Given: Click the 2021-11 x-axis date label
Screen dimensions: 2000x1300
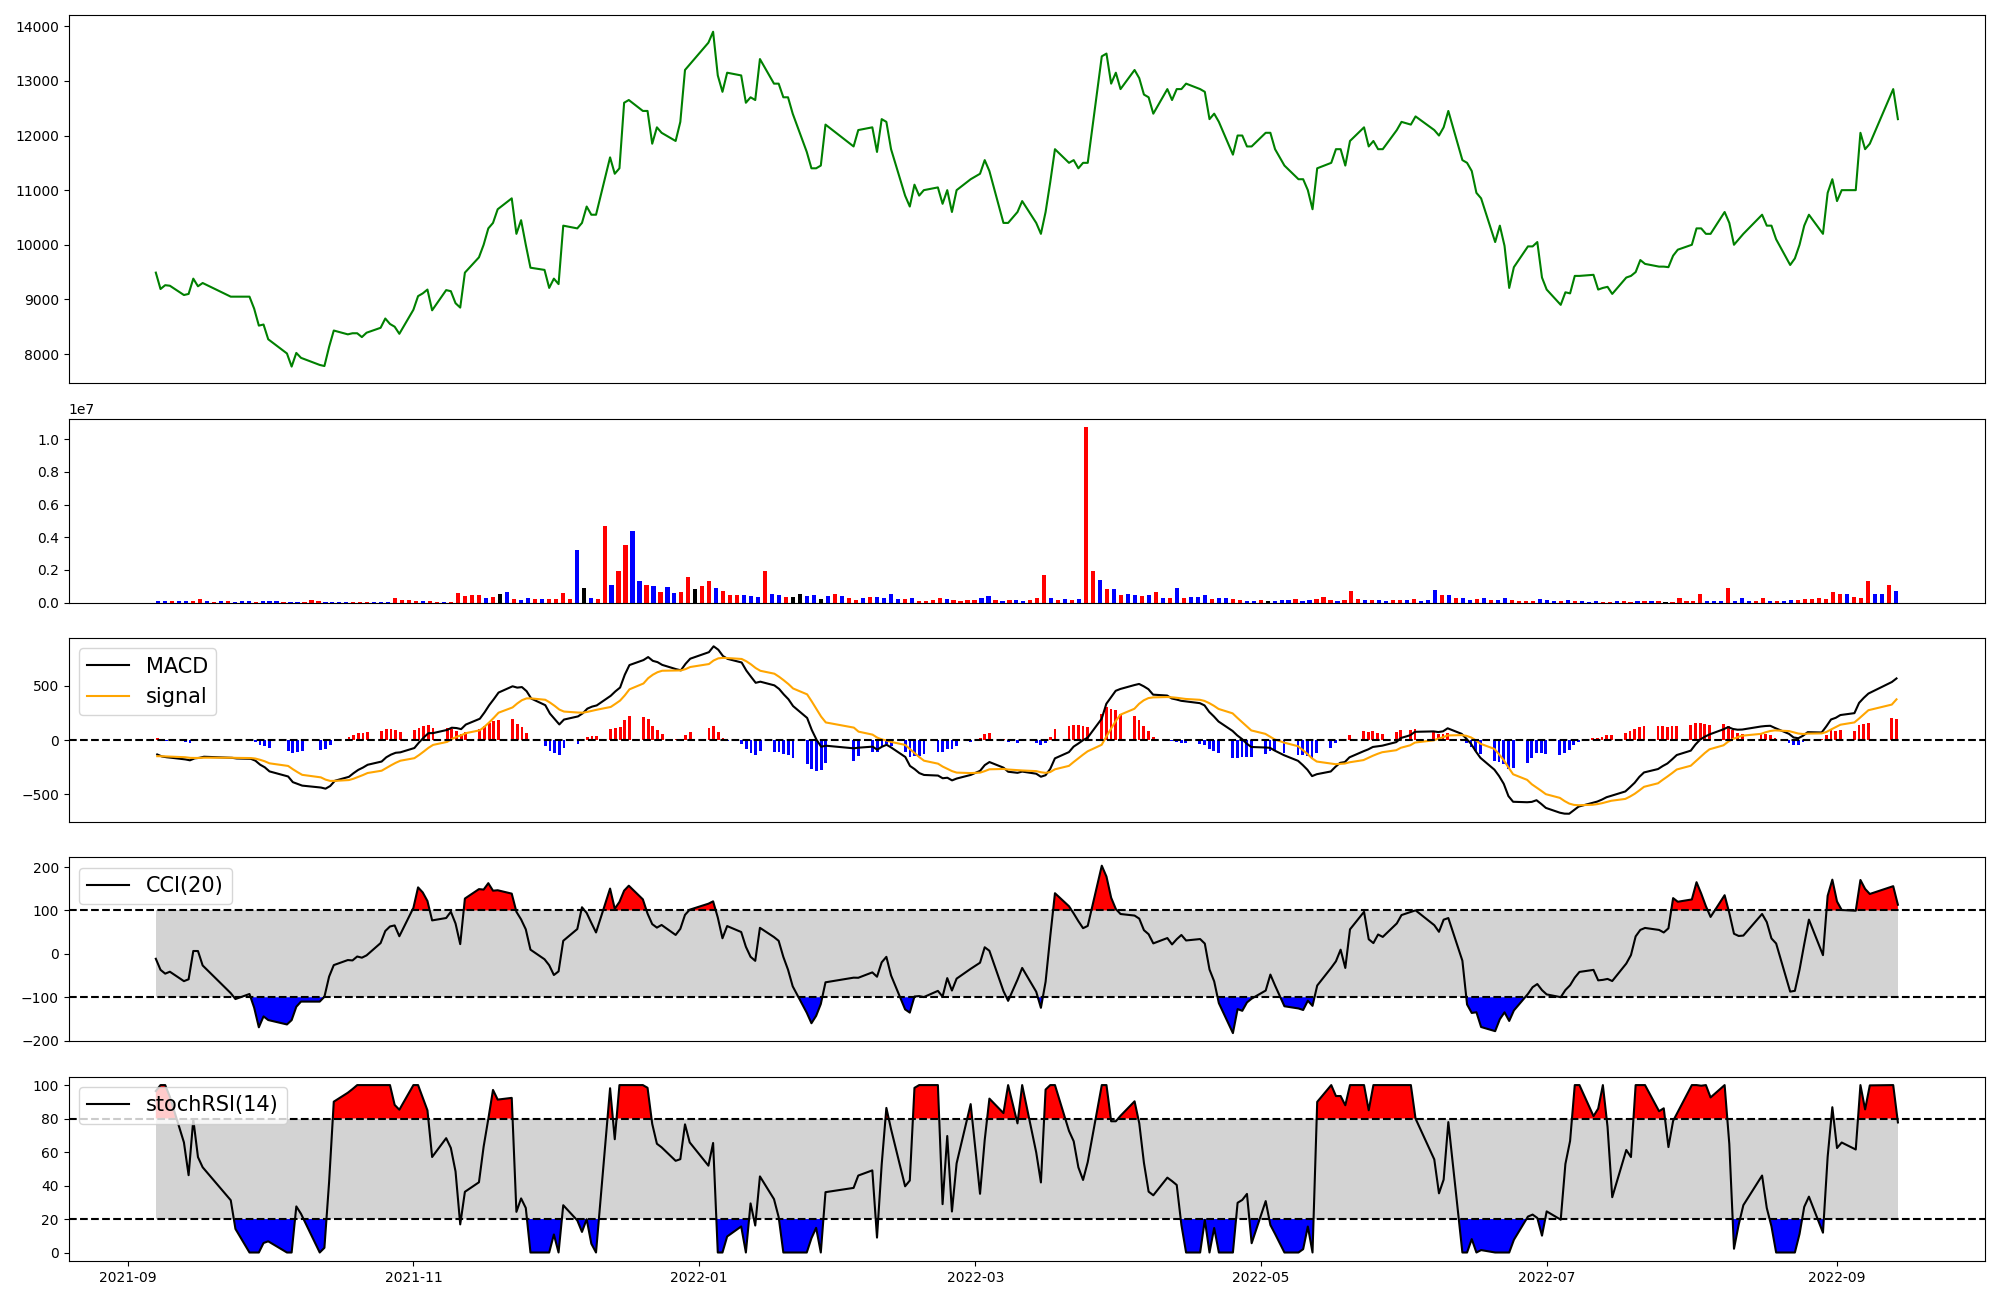Looking at the screenshot, I should coord(413,1277).
